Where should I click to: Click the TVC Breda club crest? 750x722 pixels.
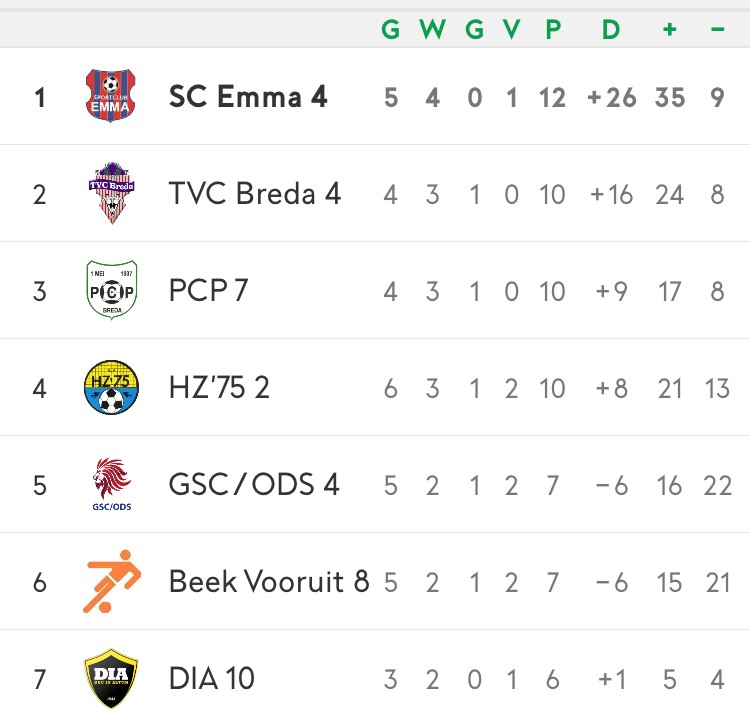111,193
